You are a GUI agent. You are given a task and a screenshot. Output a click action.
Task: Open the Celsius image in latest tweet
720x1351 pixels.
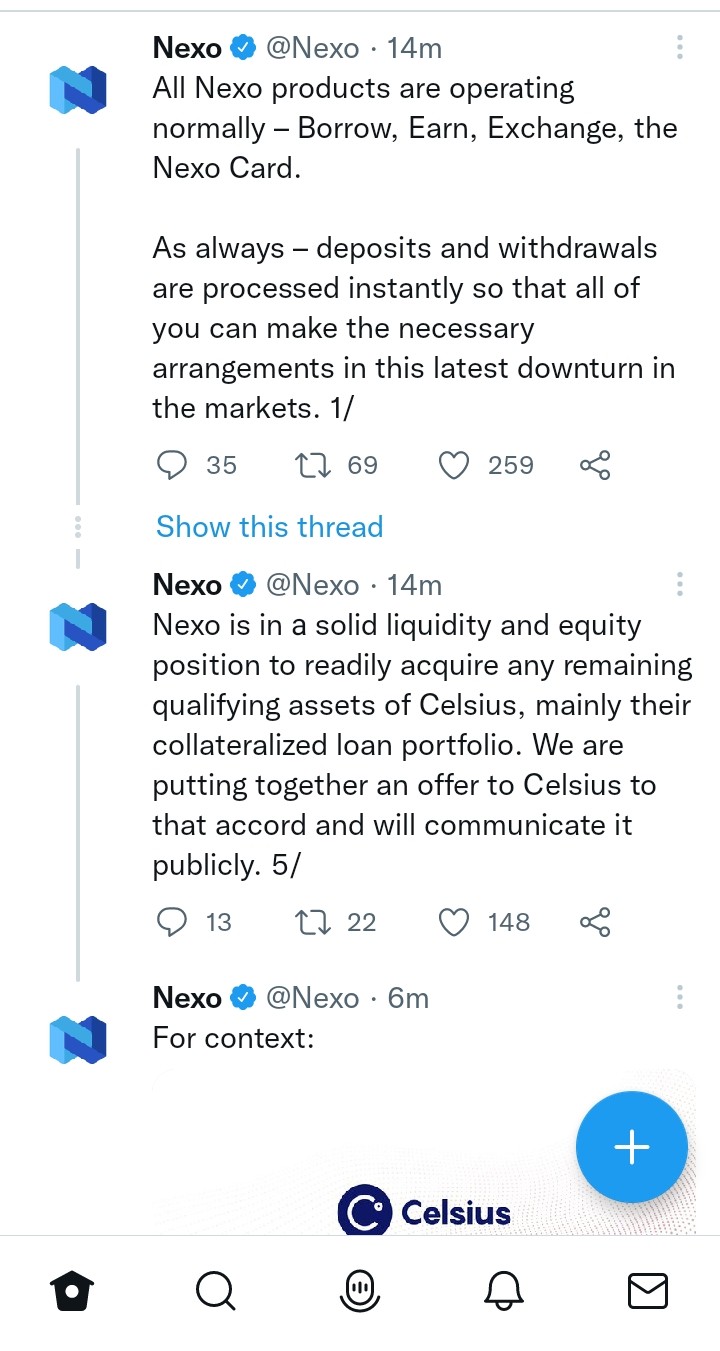point(424,1150)
